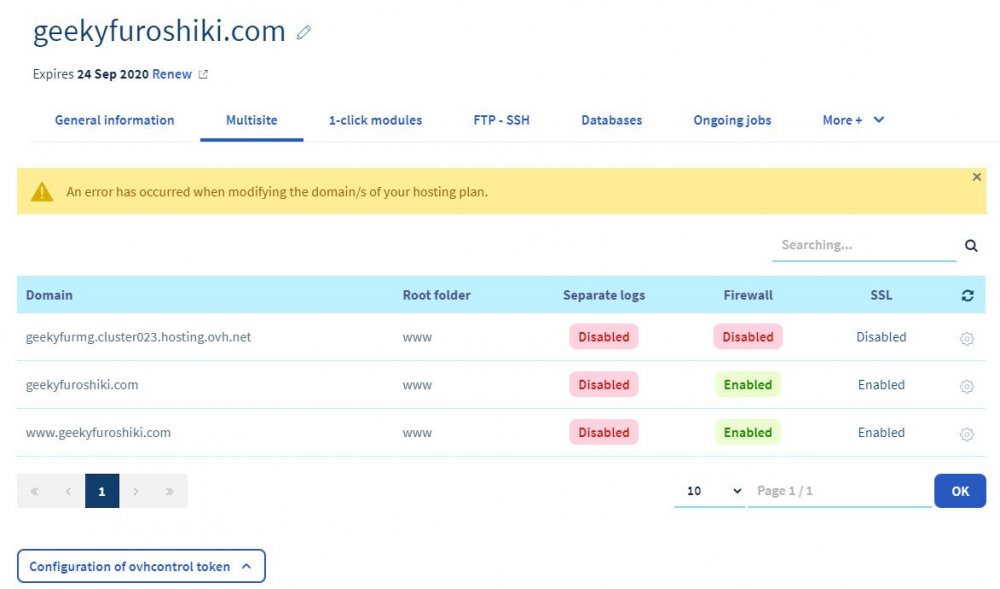Click the warning triangle in the error banner
The image size is (1000, 589).
tap(40, 189)
